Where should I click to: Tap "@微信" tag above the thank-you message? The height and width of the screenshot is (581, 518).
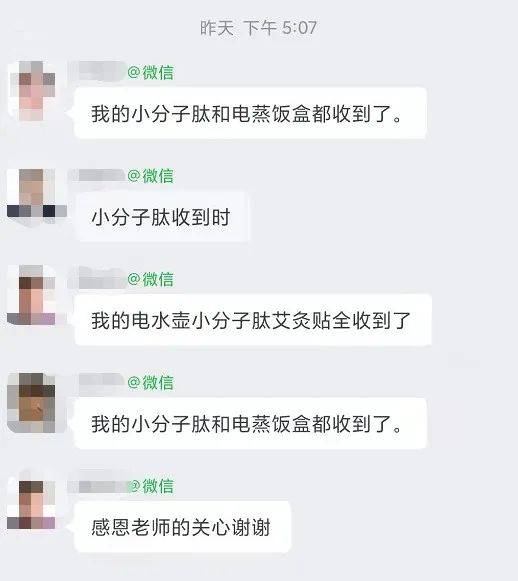[x=152, y=486]
